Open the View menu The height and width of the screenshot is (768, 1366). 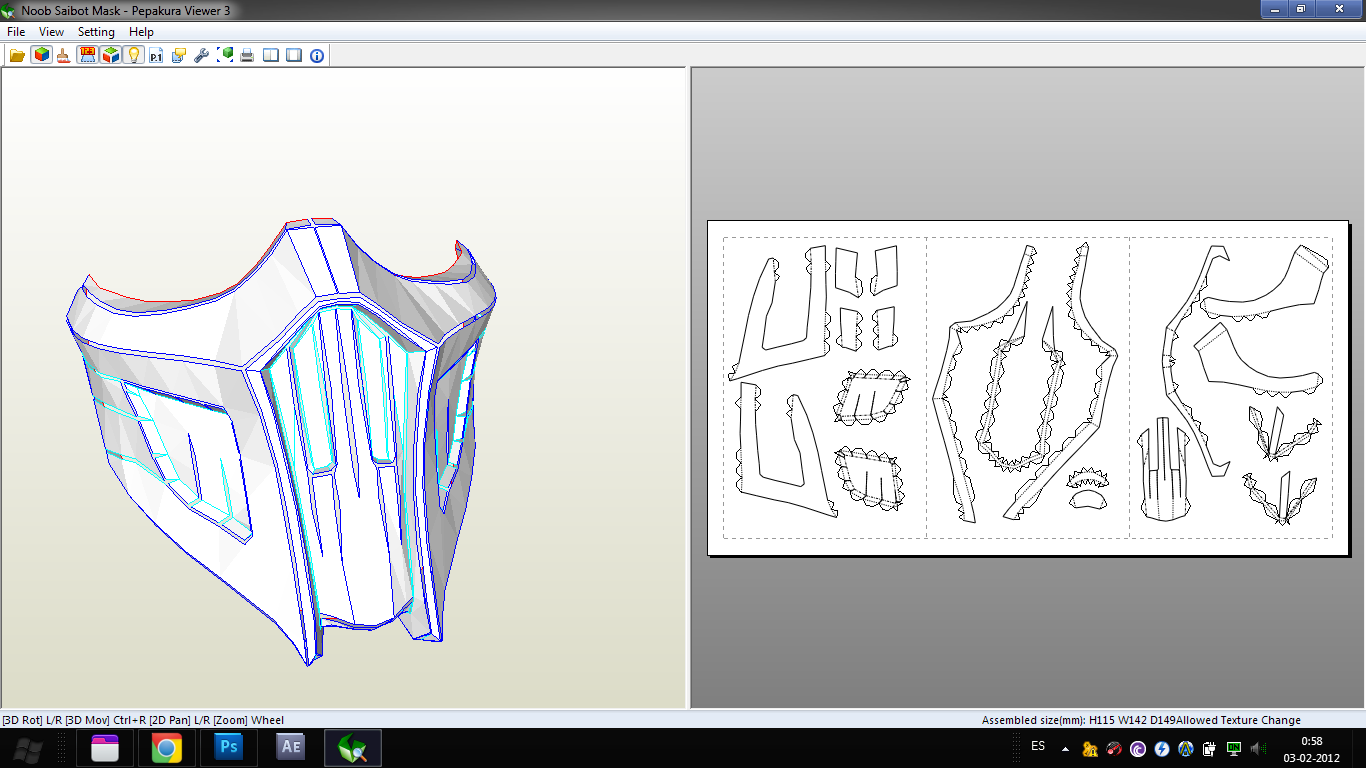pyautogui.click(x=51, y=32)
